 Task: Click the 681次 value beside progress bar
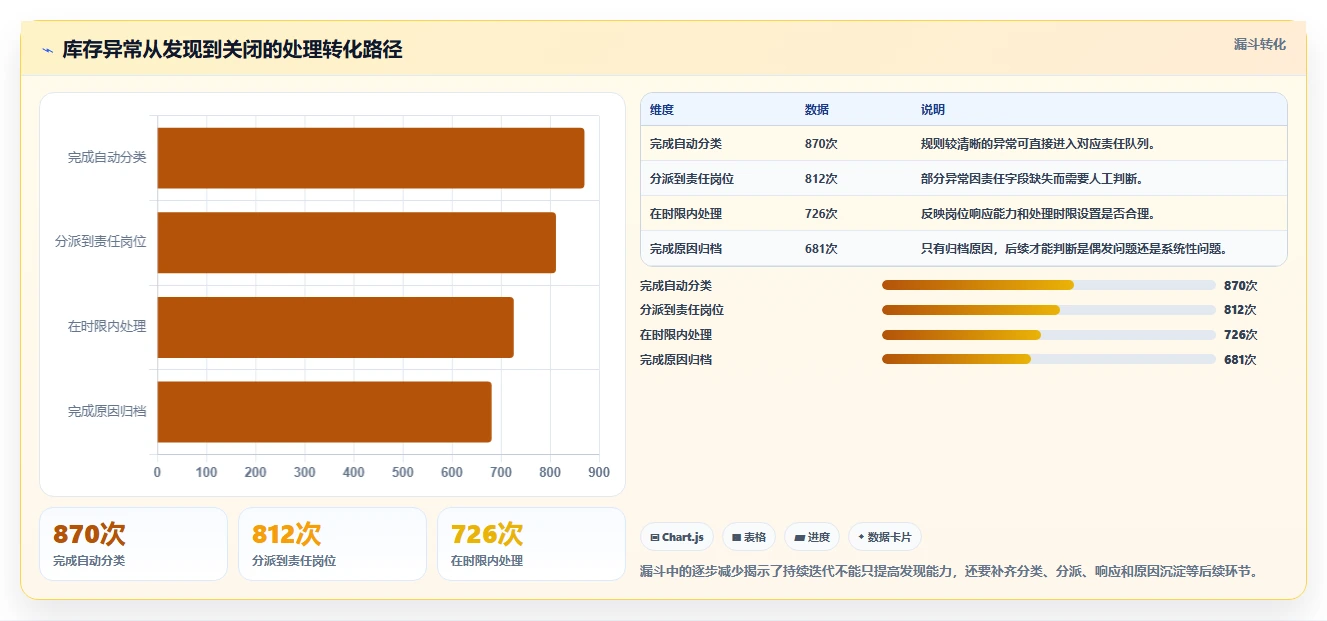point(1240,360)
